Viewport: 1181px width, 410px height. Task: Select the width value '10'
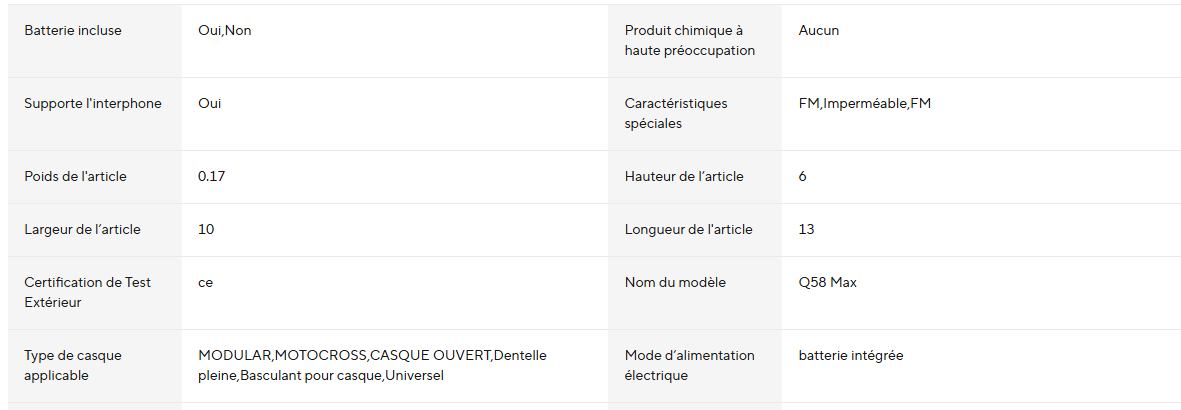(x=206, y=230)
